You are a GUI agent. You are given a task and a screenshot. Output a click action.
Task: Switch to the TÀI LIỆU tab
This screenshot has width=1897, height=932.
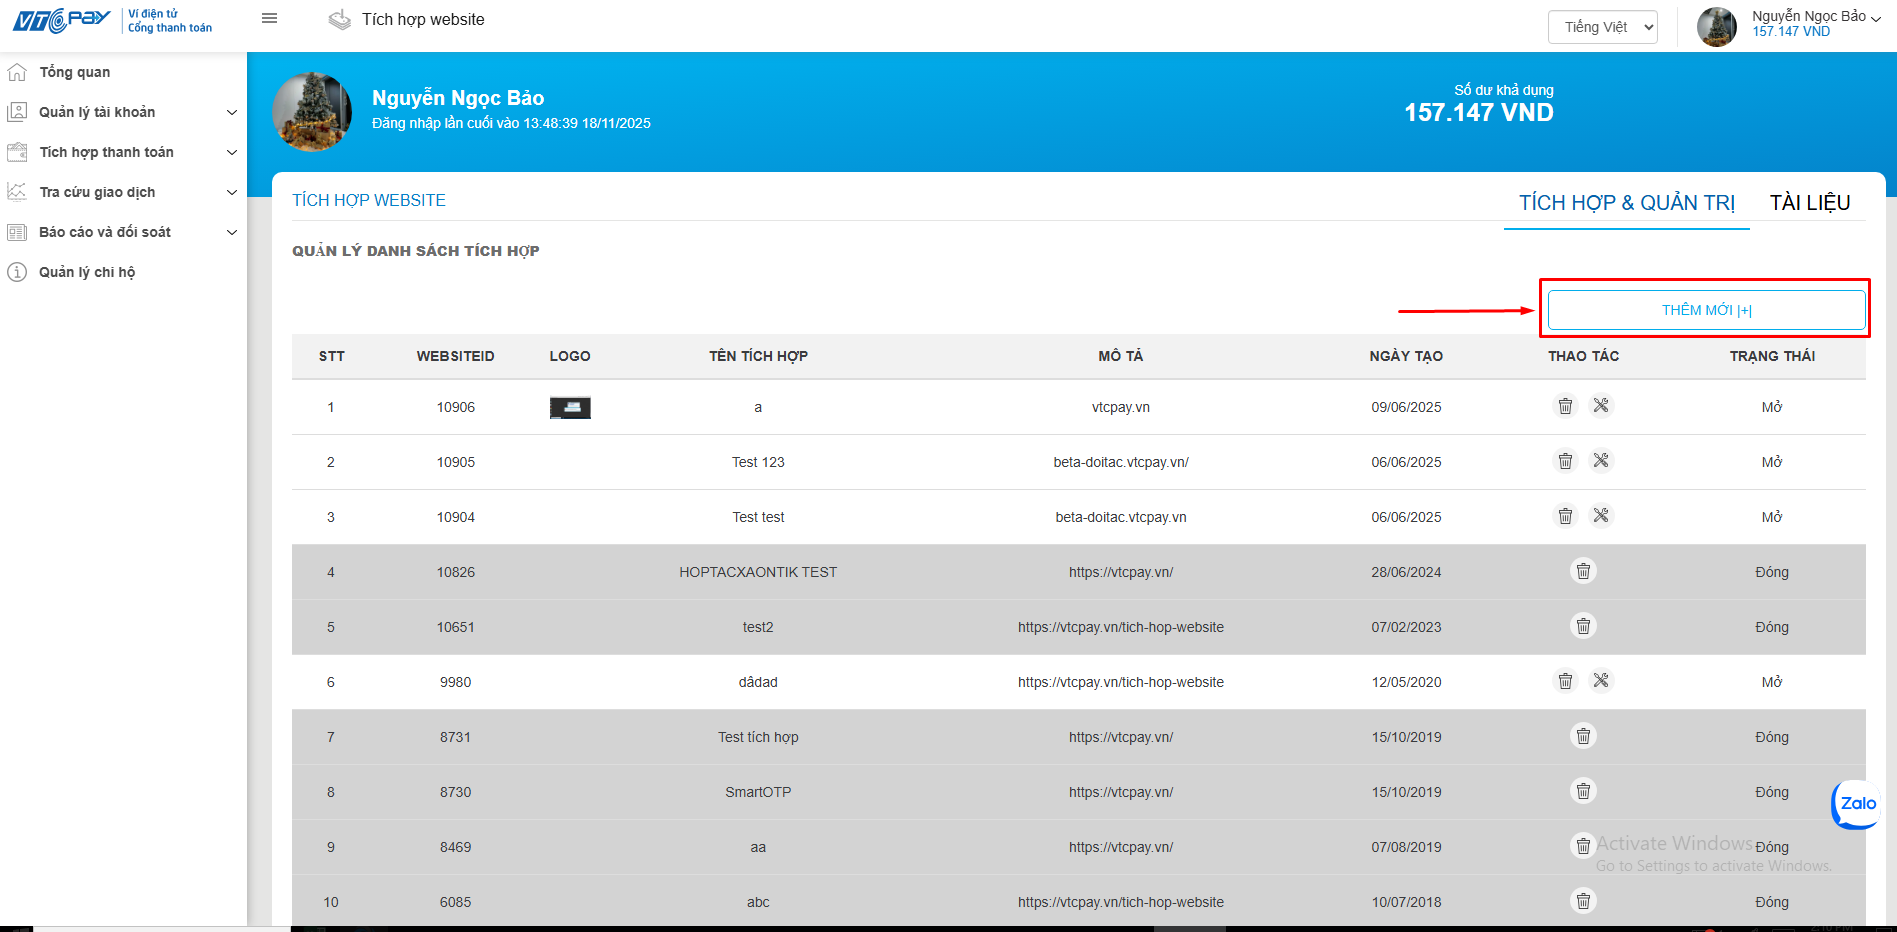click(1809, 203)
